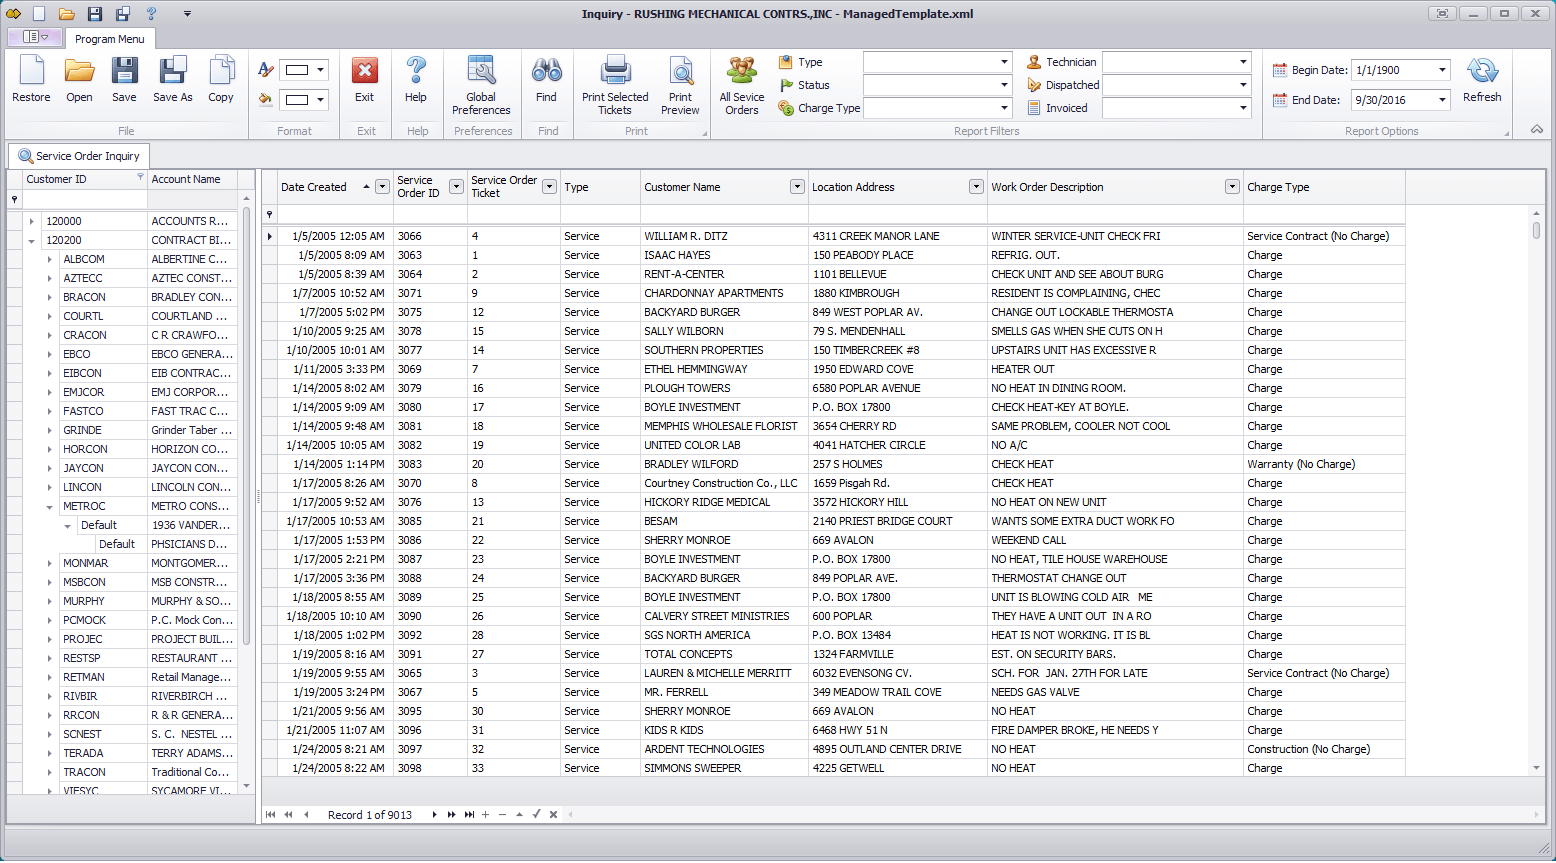This screenshot has height=863, width=1556.
Task: Jump to last record in navigator
Action: (x=469, y=815)
